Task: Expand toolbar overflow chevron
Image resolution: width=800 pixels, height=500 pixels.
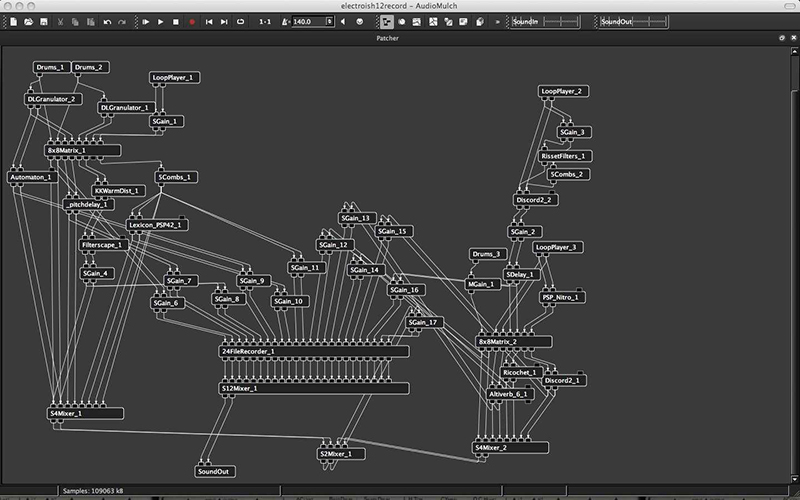Action: tap(497, 22)
